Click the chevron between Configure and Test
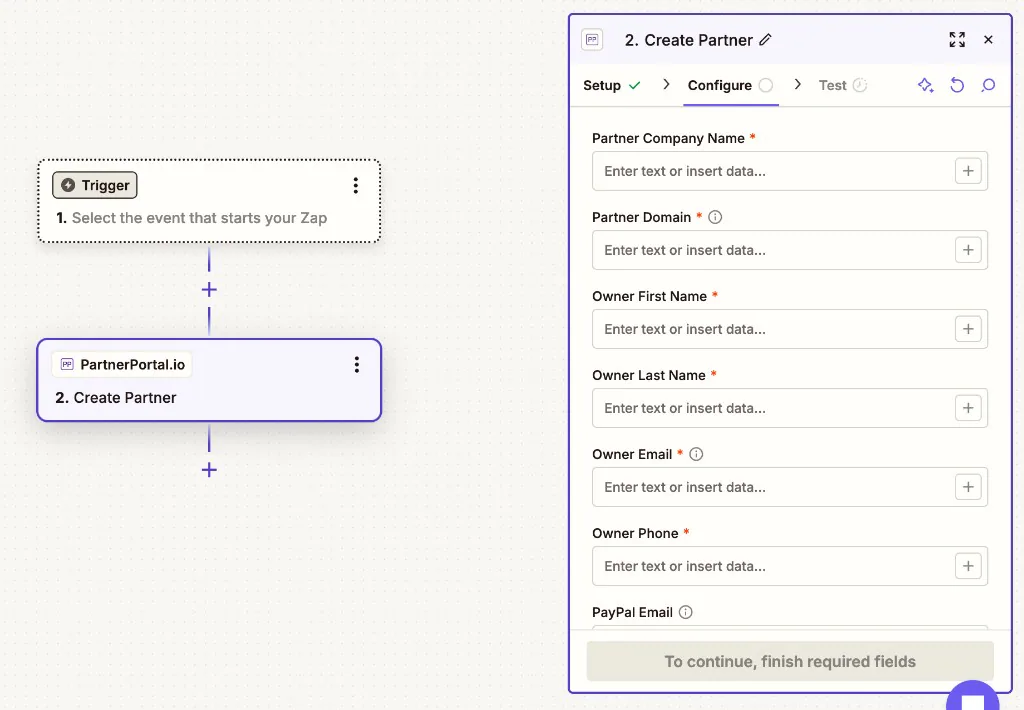 pyautogui.click(x=797, y=84)
